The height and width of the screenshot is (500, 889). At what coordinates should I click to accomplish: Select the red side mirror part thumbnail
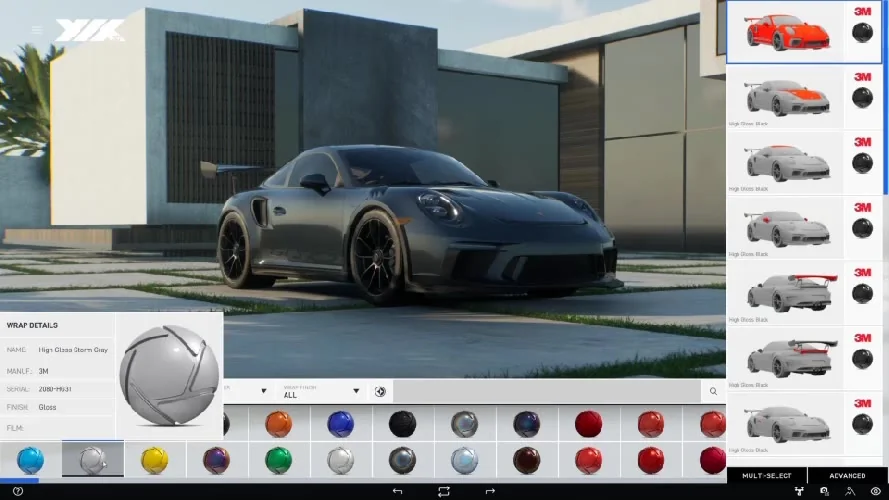pos(787,228)
